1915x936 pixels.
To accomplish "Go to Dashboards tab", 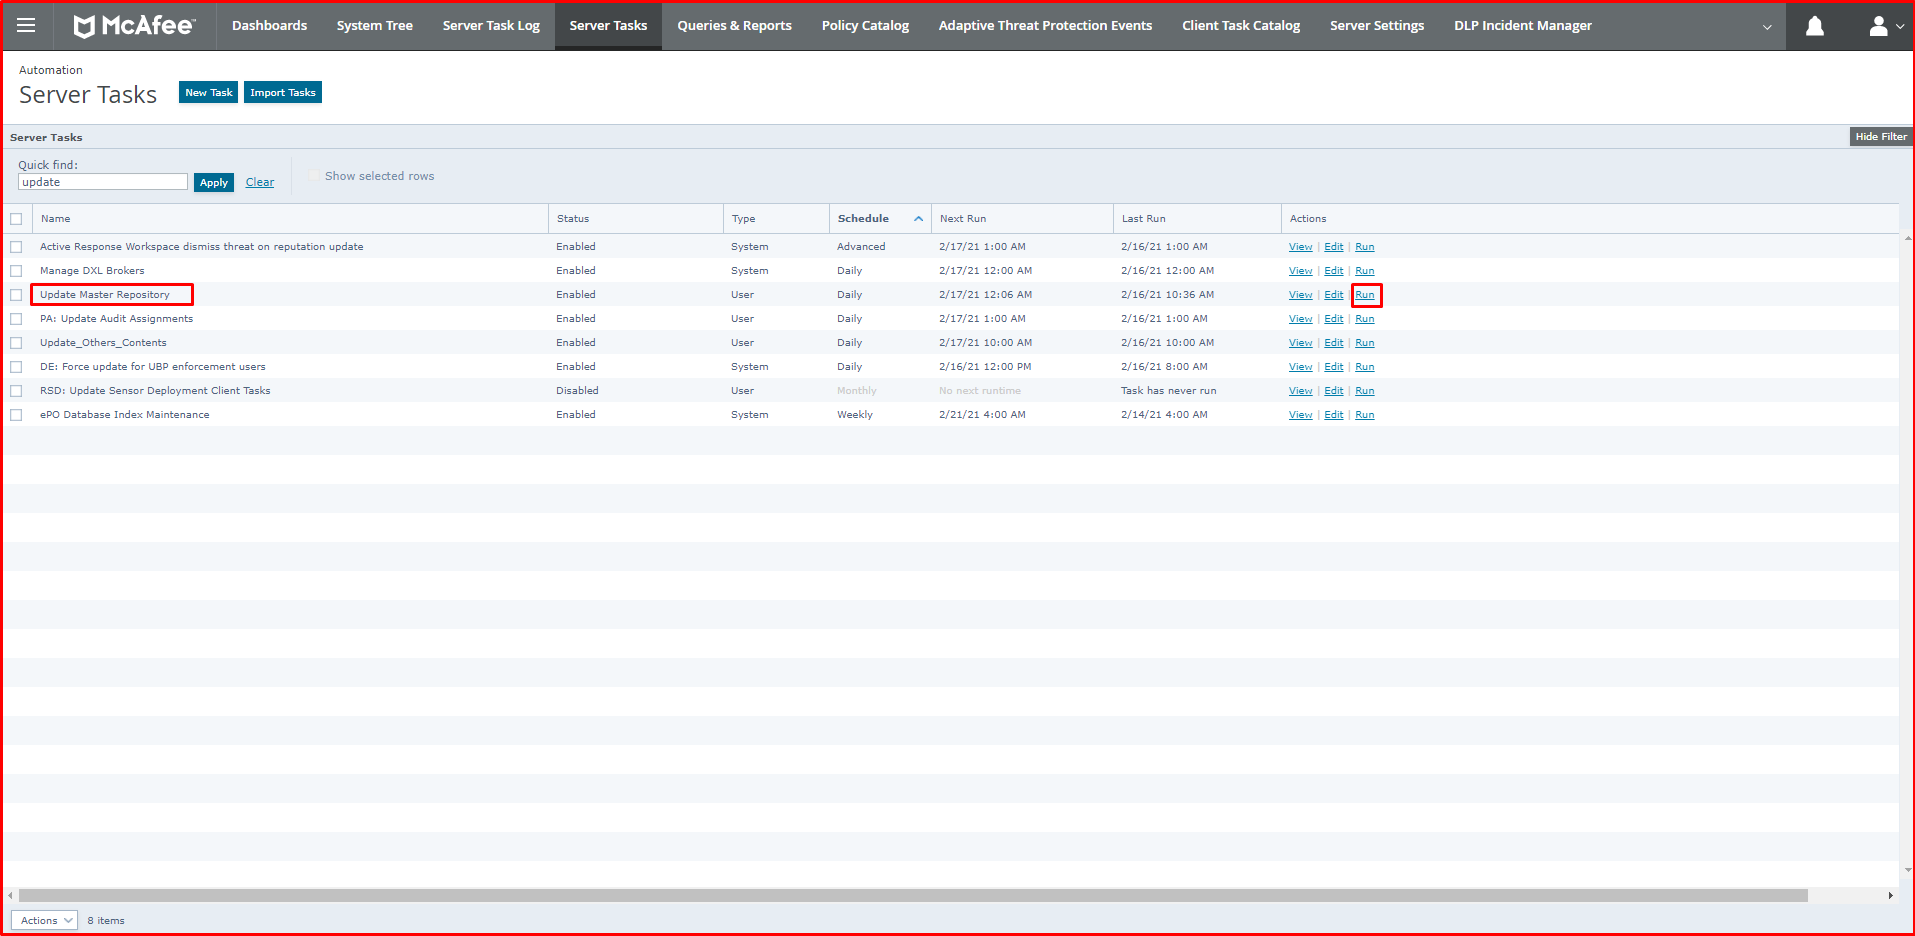I will [x=269, y=25].
